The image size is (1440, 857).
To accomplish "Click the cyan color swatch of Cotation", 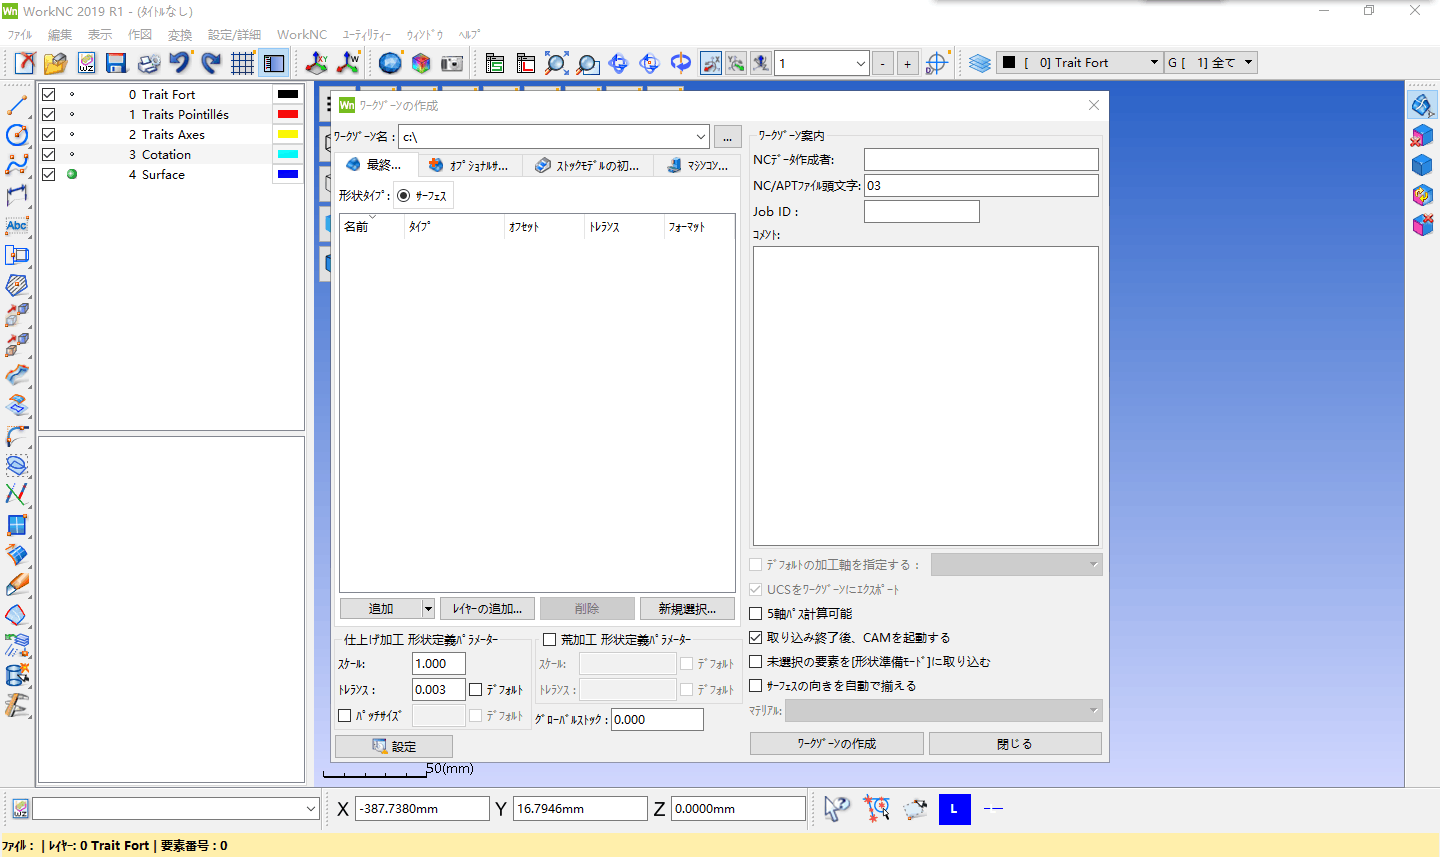I will click(x=288, y=154).
